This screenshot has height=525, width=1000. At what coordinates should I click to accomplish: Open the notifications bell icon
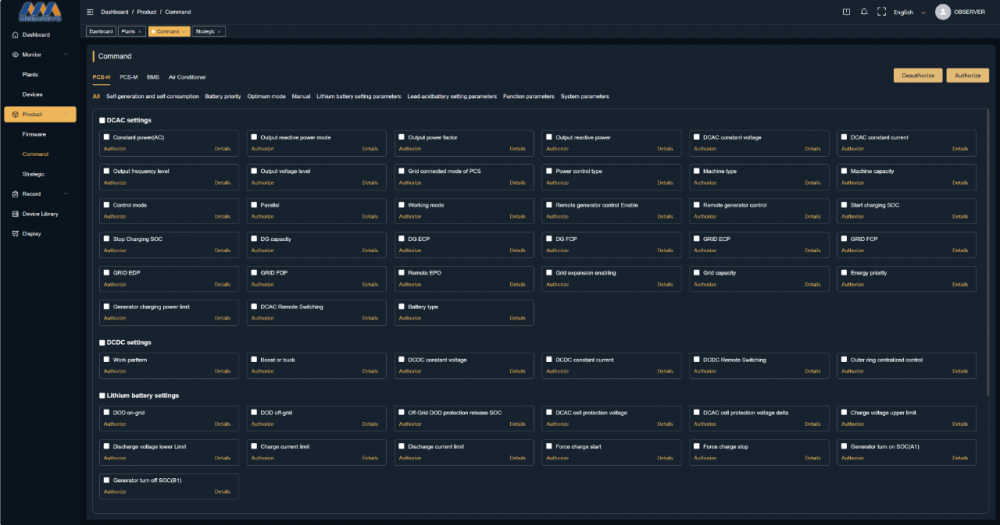[x=862, y=12]
